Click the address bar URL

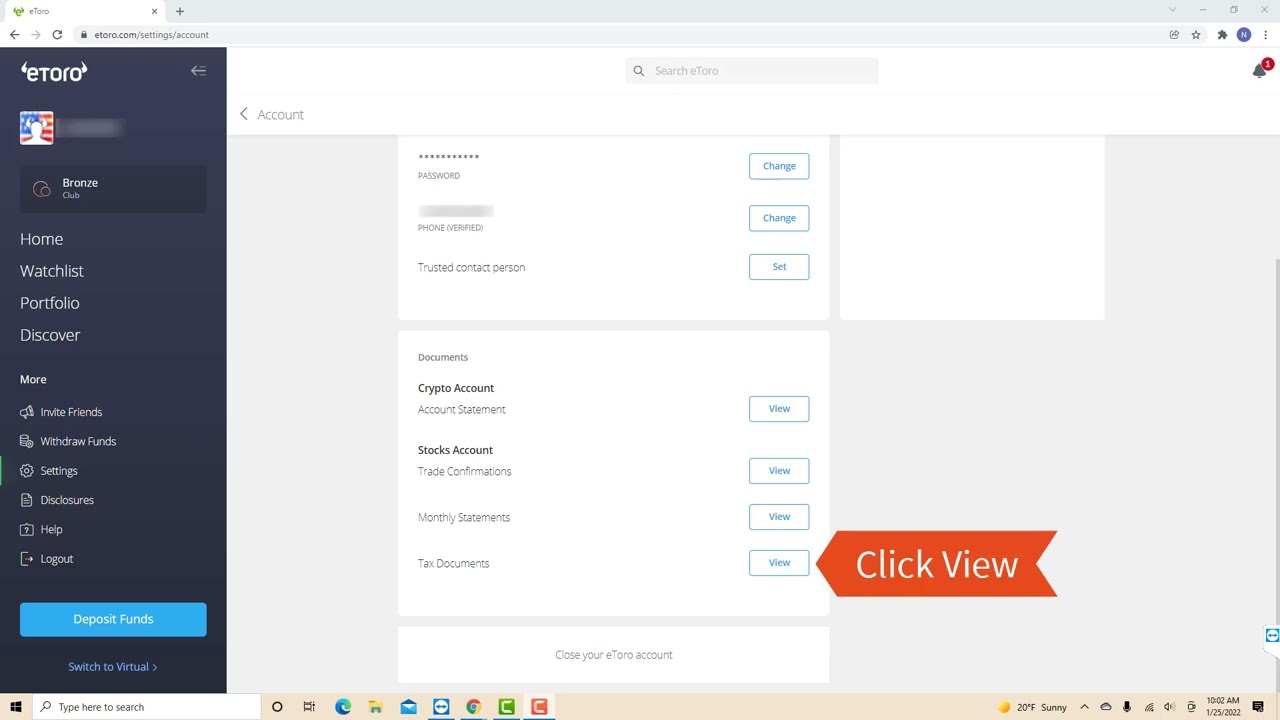pos(151,35)
